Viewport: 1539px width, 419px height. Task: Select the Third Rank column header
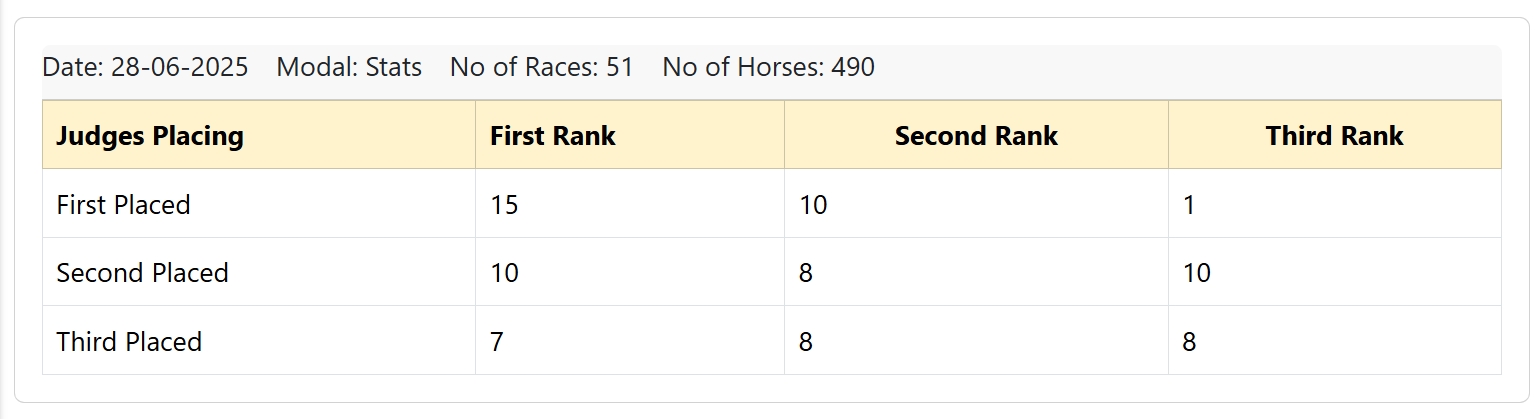(x=1335, y=135)
